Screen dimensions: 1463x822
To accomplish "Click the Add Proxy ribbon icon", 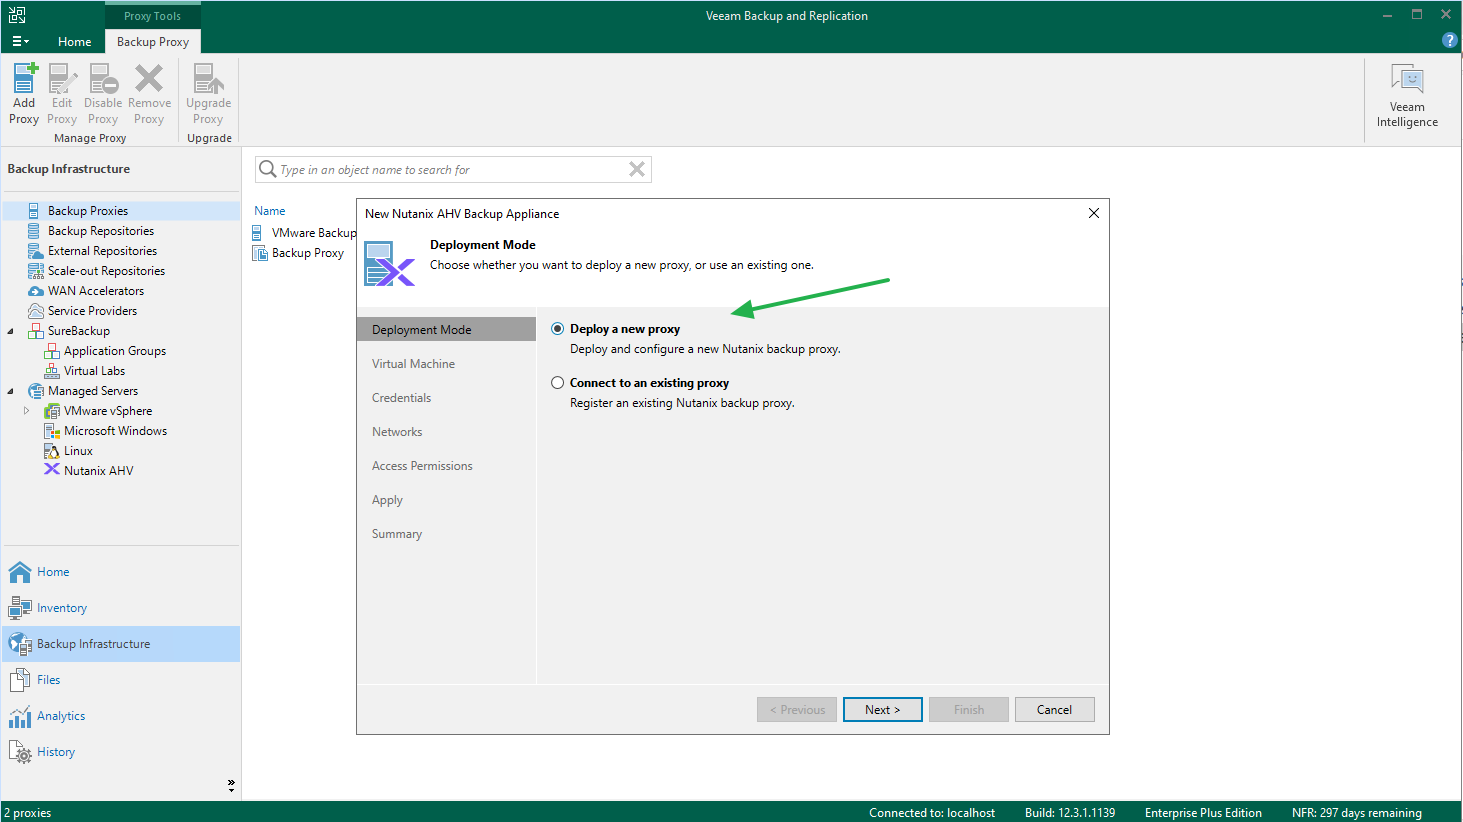I will click(x=24, y=93).
